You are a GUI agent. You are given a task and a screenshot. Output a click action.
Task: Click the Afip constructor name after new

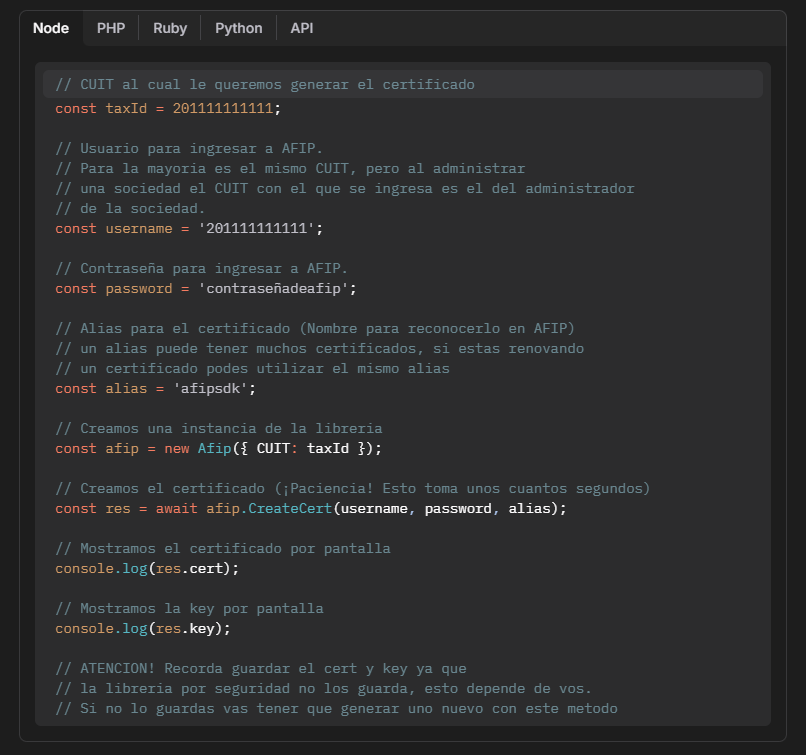(x=214, y=448)
